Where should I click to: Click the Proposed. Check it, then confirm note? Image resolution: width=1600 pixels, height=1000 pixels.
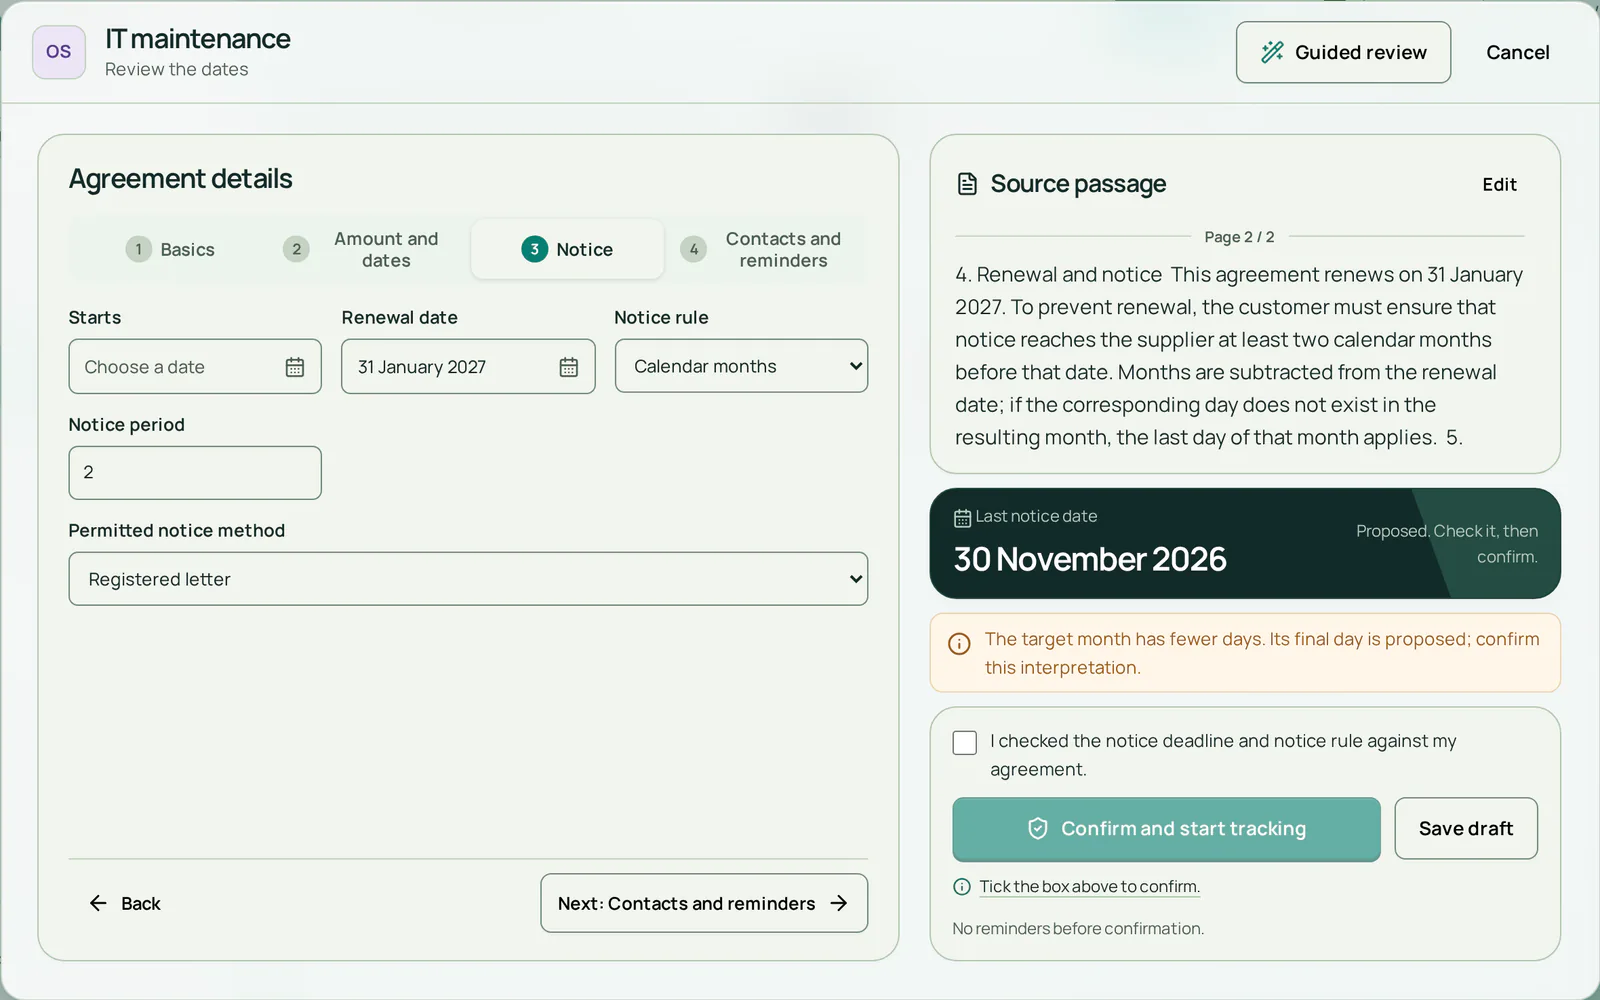click(1446, 544)
